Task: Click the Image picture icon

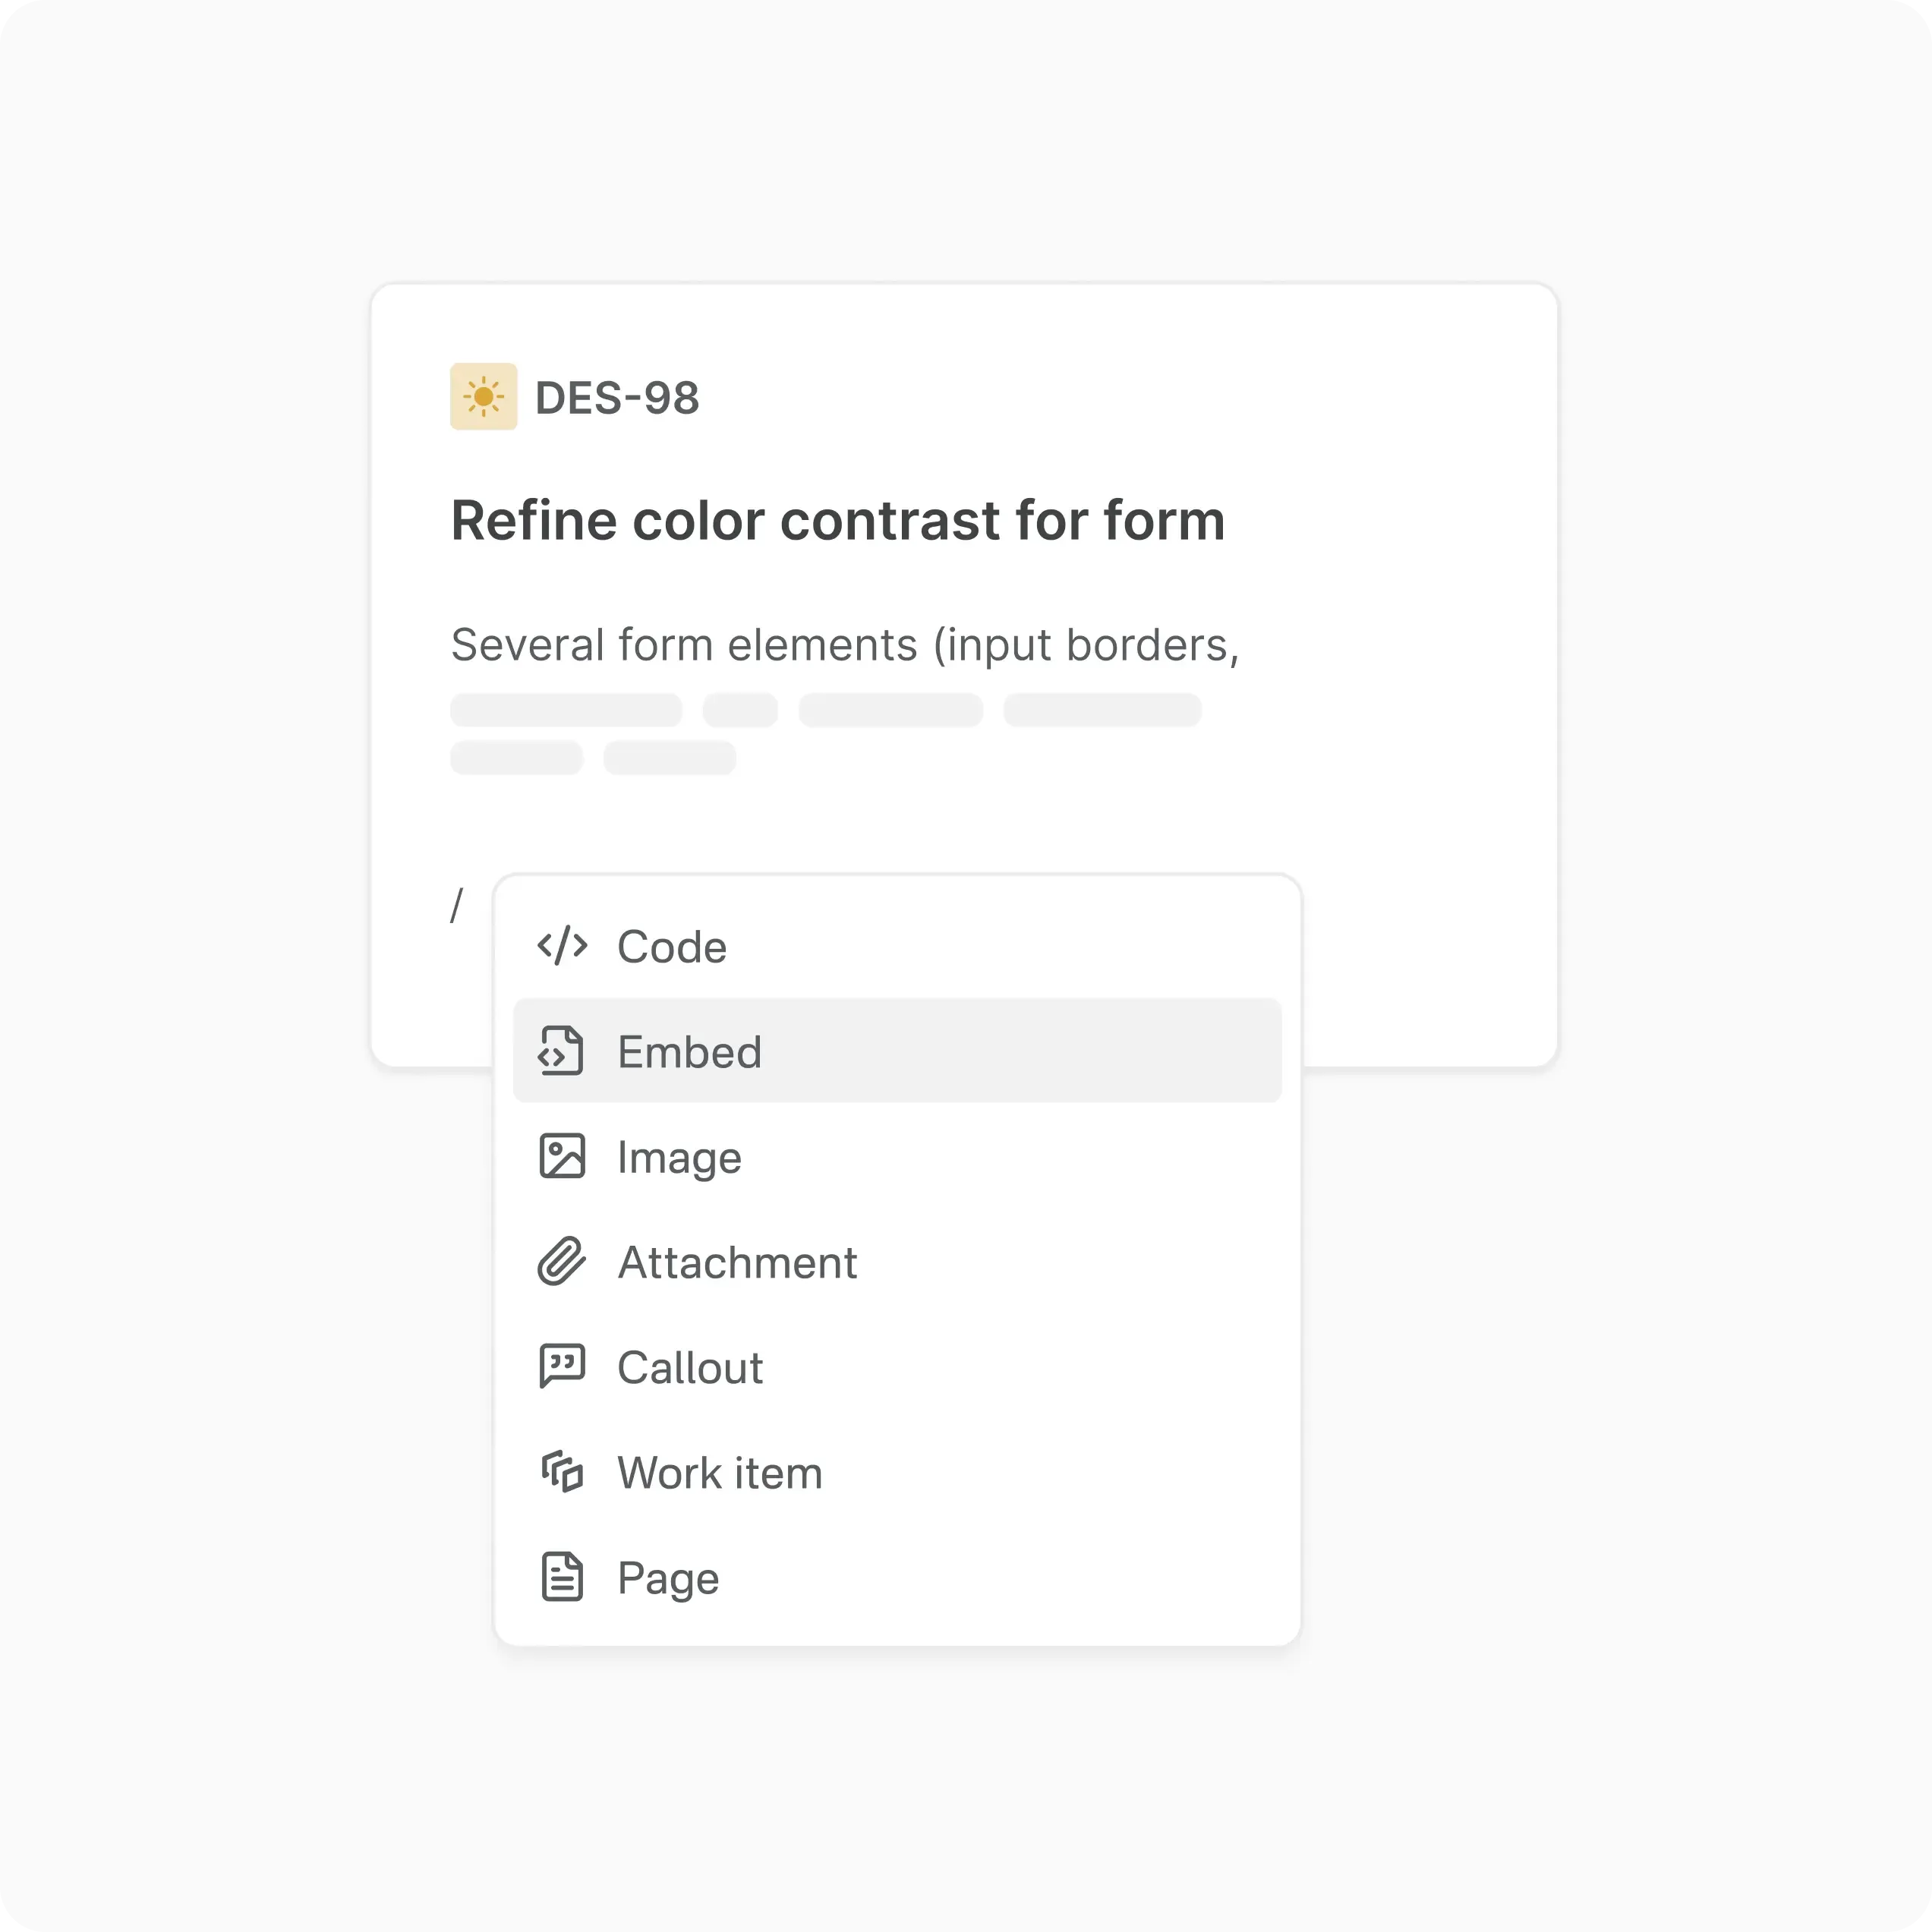Action: click(562, 1156)
